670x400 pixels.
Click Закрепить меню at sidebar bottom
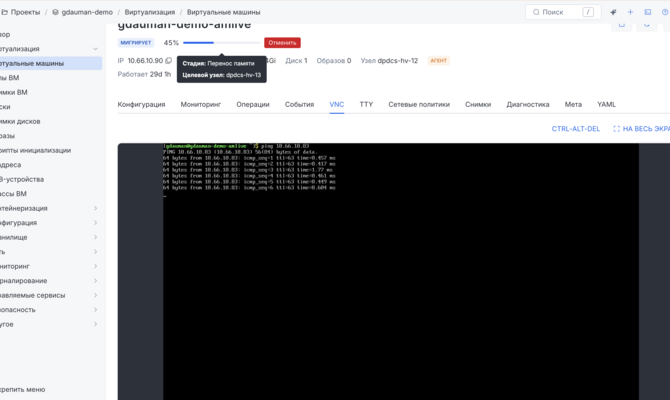click(23, 390)
